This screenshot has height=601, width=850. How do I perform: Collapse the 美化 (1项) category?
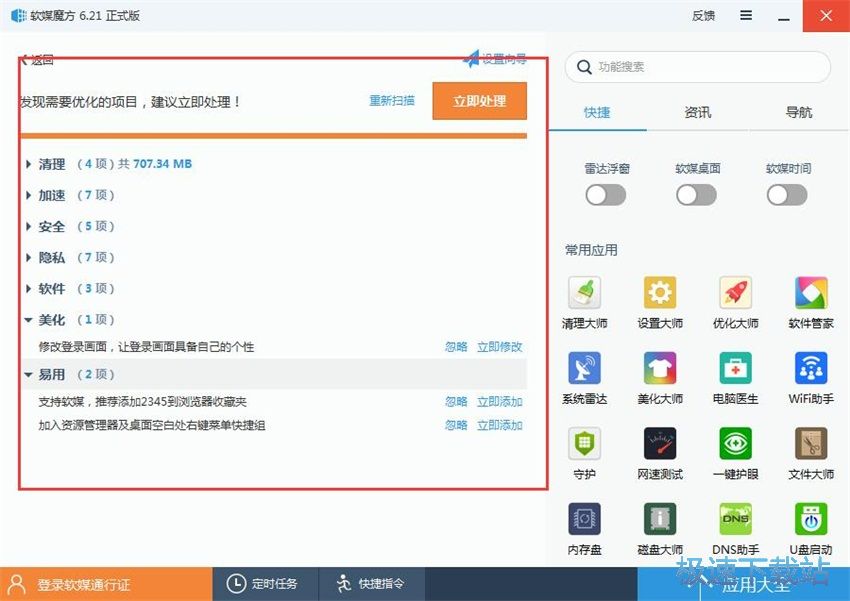tap(29, 320)
